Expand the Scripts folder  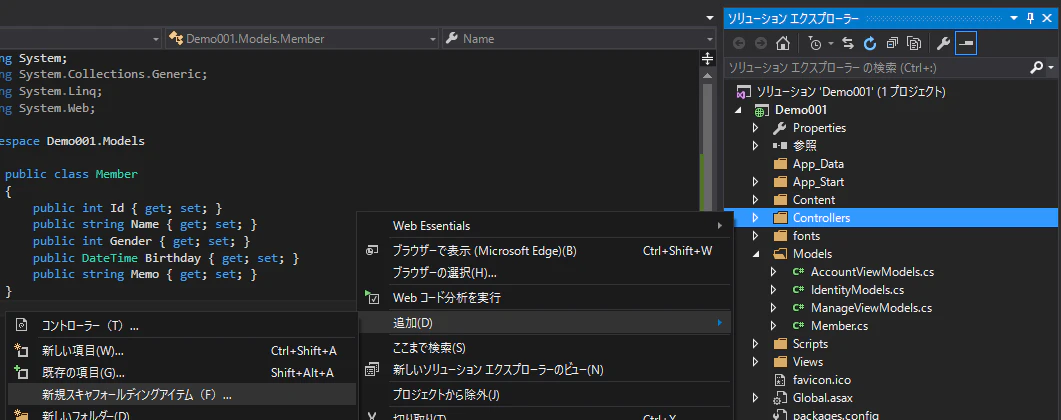756,344
